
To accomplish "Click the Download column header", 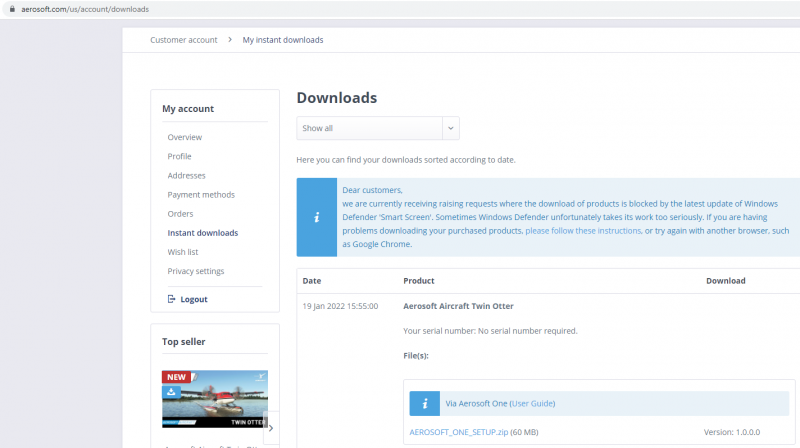I will click(x=726, y=281).
